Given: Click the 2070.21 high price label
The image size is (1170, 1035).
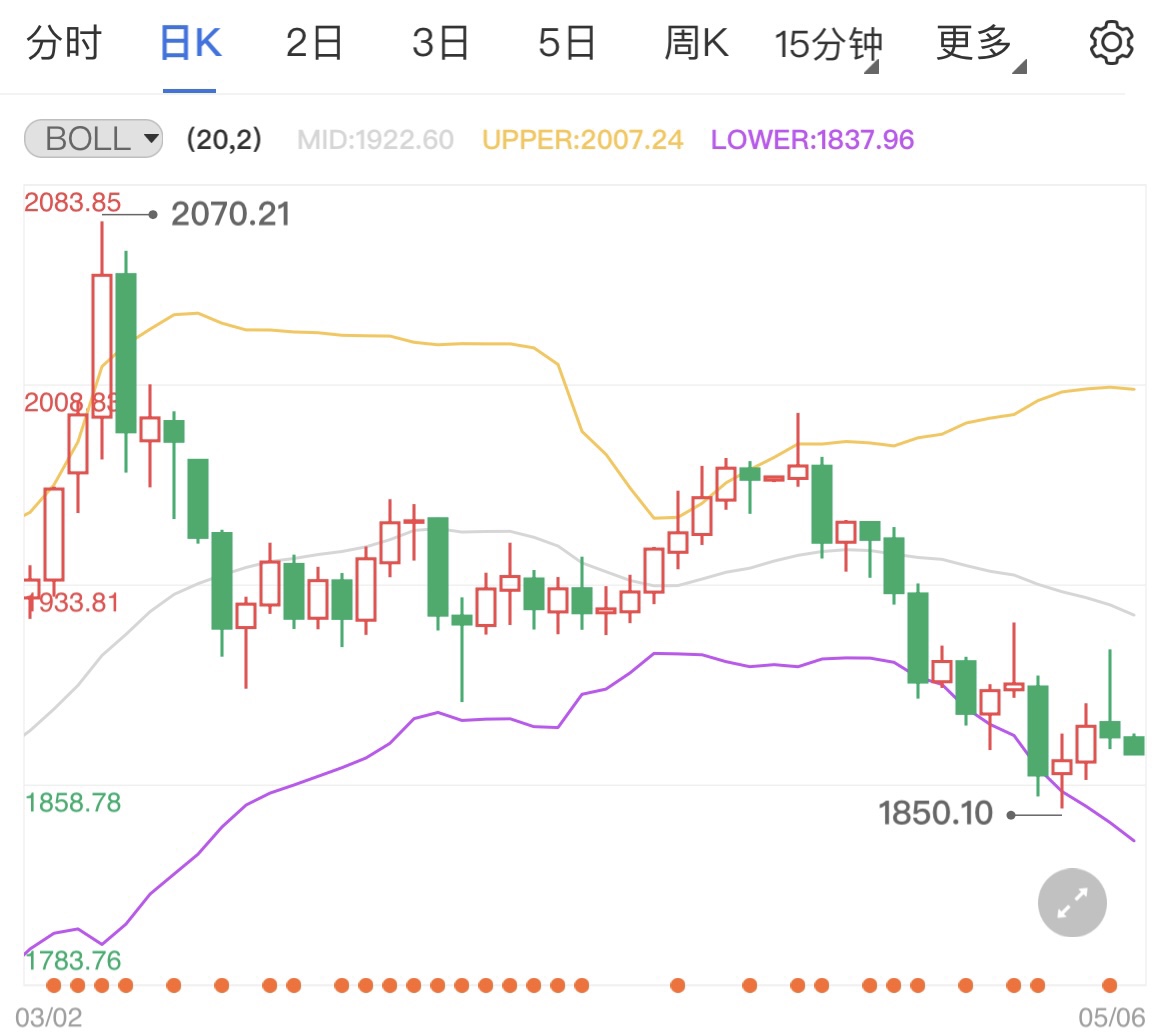Looking at the screenshot, I should pyautogui.click(x=230, y=214).
